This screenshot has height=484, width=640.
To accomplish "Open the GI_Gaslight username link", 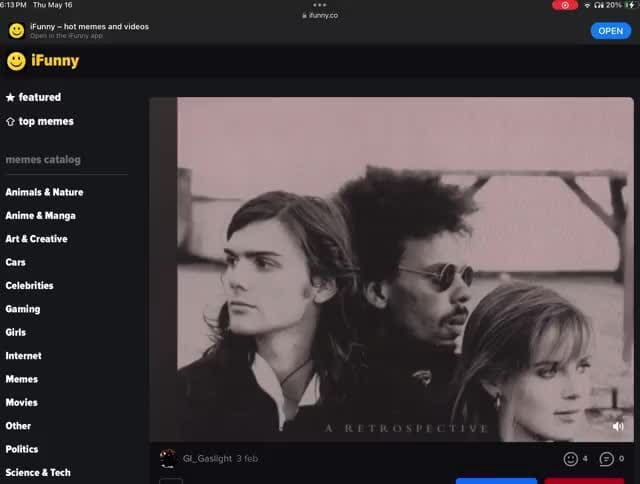I will click(206, 459).
